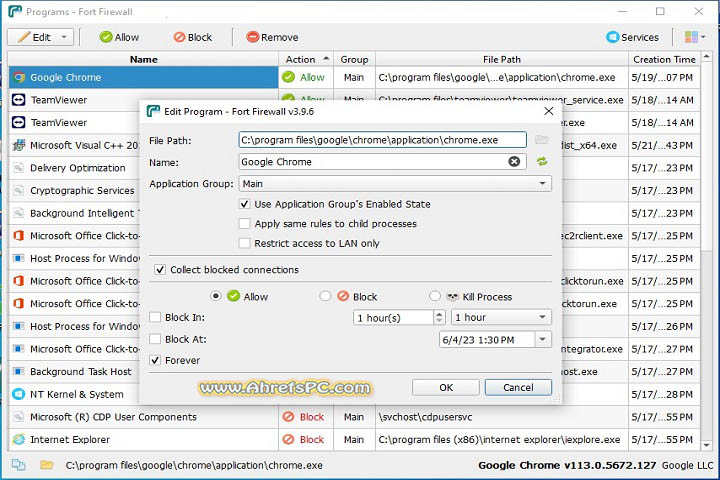The height and width of the screenshot is (480, 720).
Task: Click the Allow status icon for Google Chrome
Action: click(x=288, y=77)
